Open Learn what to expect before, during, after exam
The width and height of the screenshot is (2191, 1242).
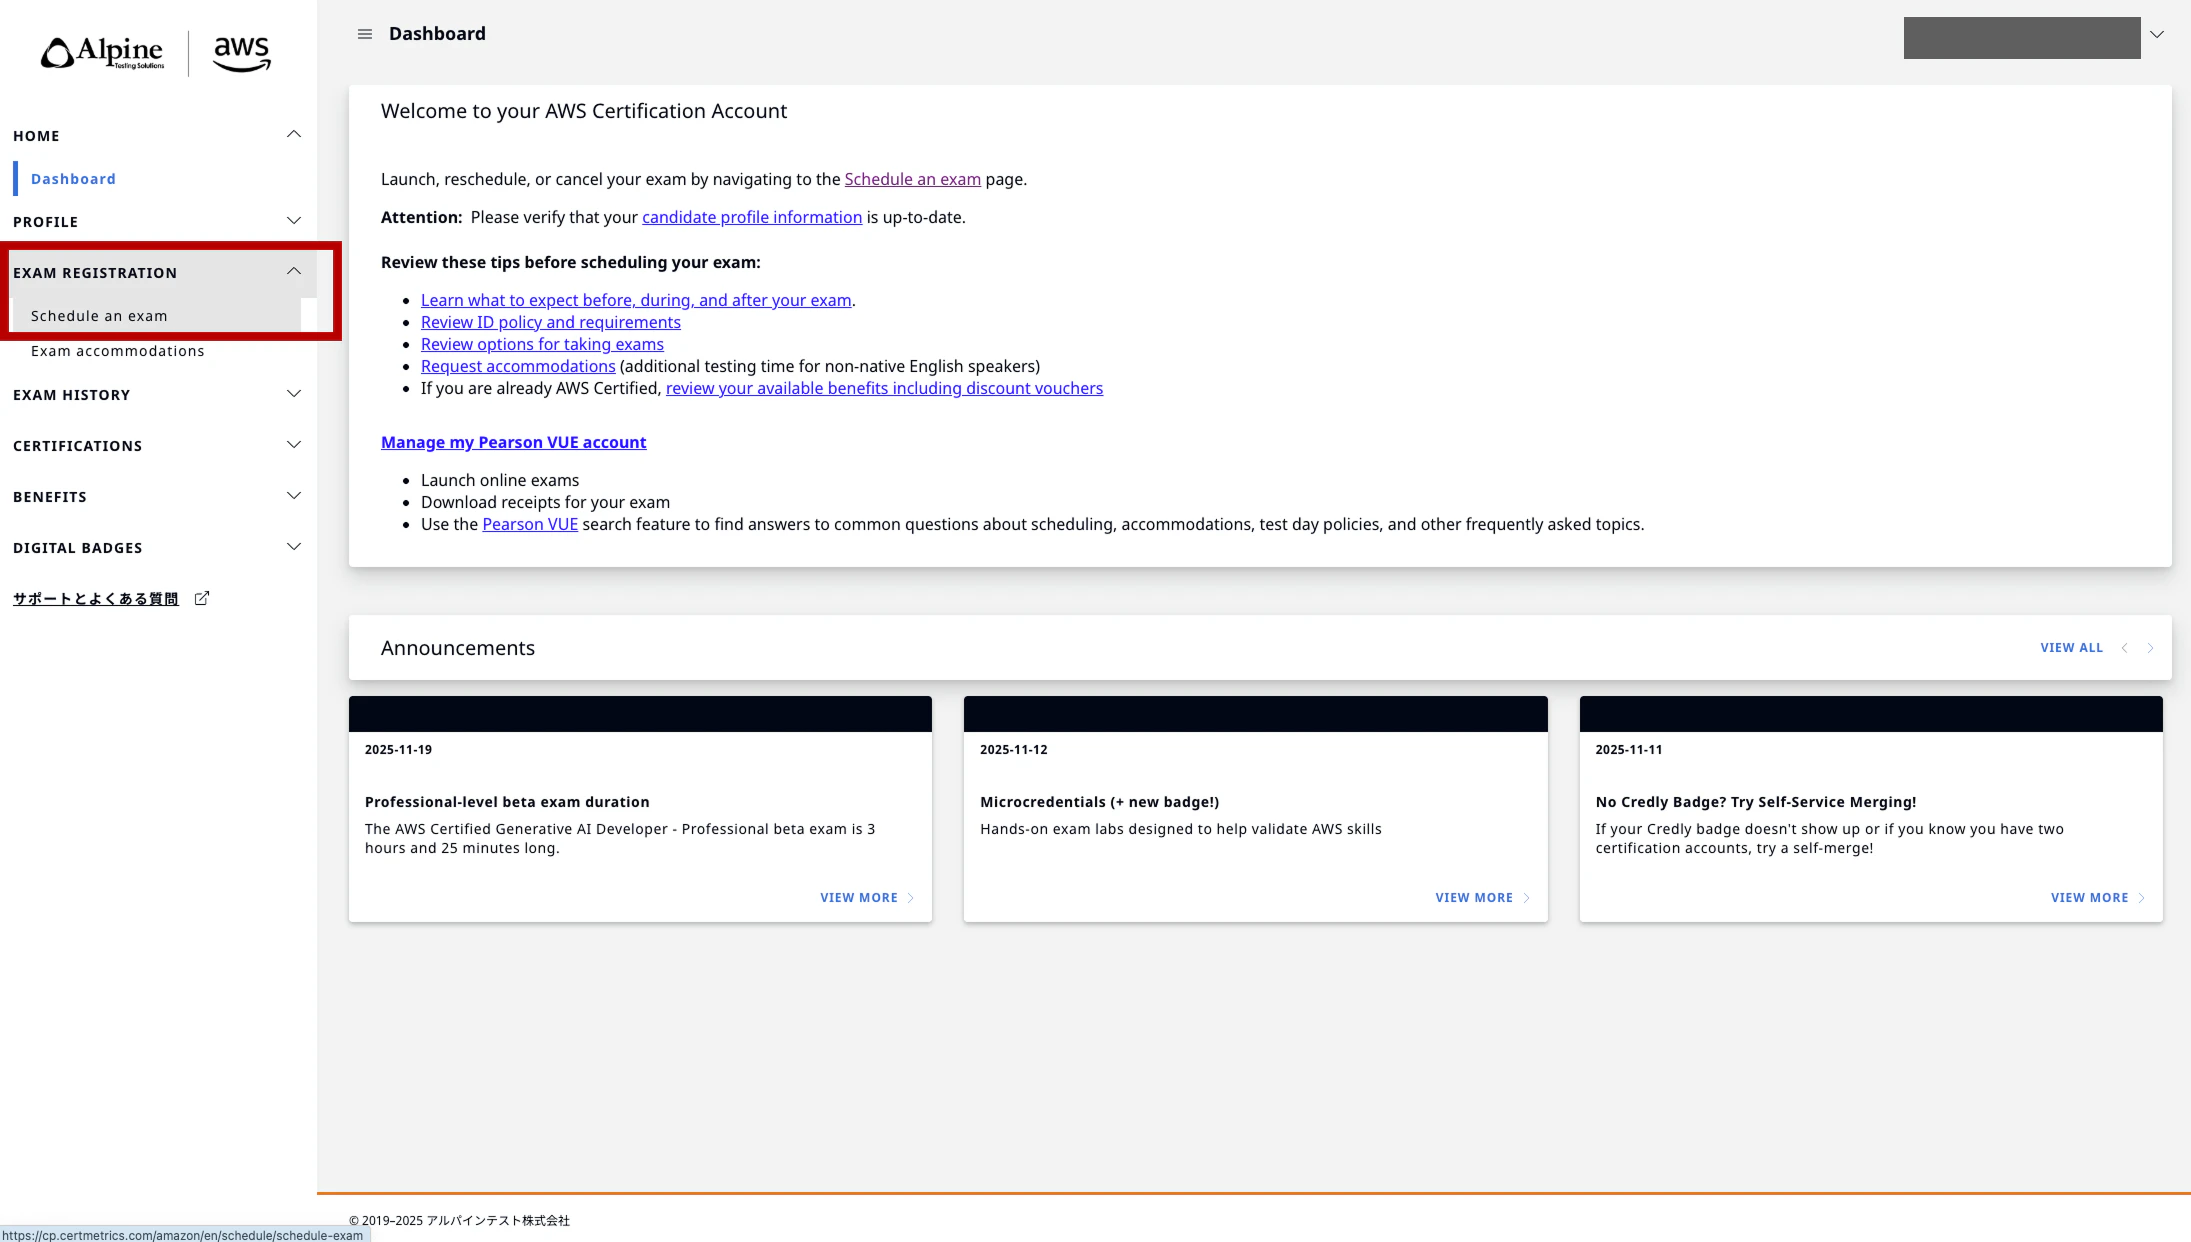click(x=636, y=300)
